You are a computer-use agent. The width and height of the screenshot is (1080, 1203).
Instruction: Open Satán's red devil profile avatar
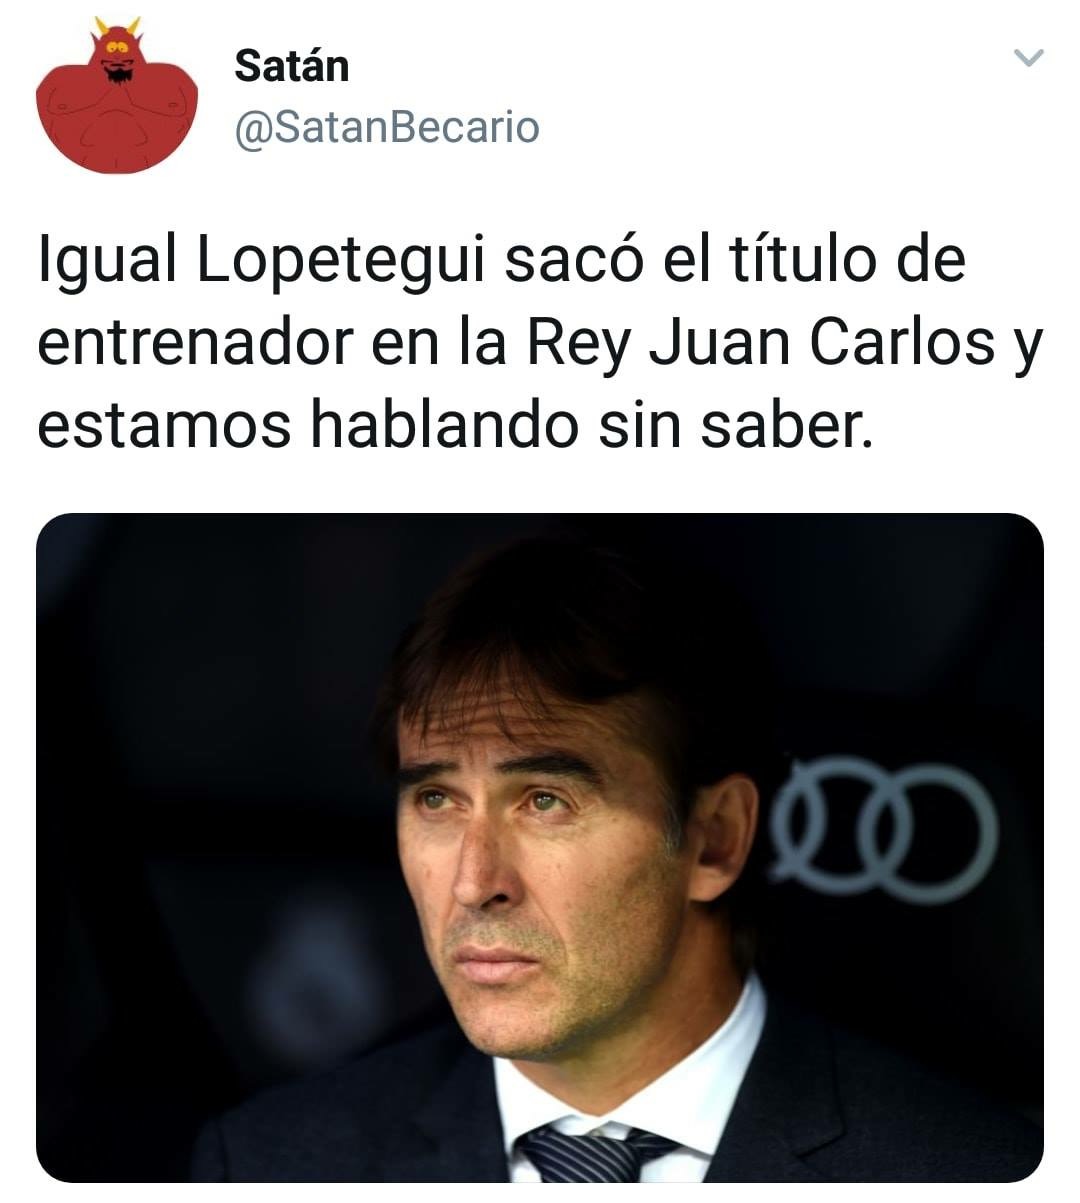click(116, 95)
